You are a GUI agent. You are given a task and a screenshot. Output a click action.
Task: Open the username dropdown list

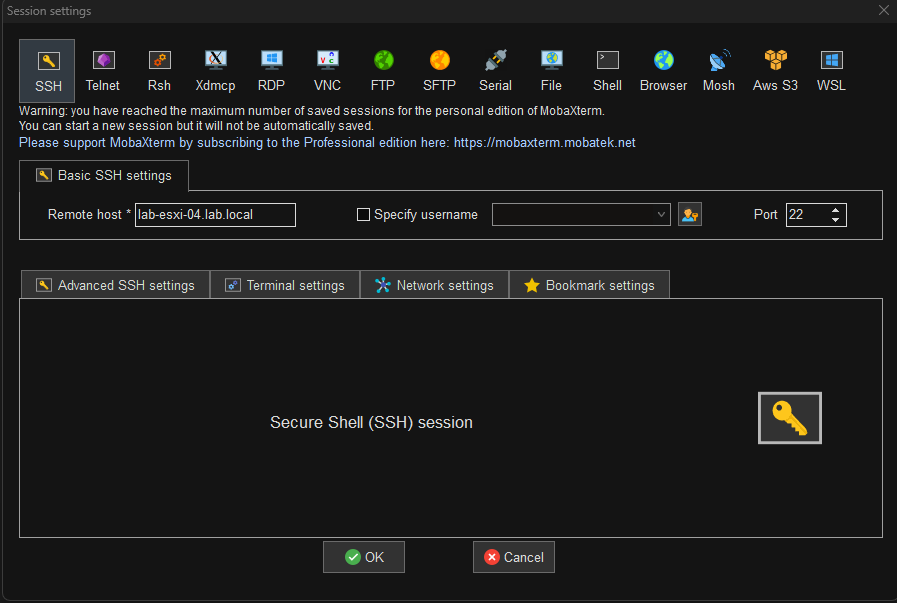[660, 214]
